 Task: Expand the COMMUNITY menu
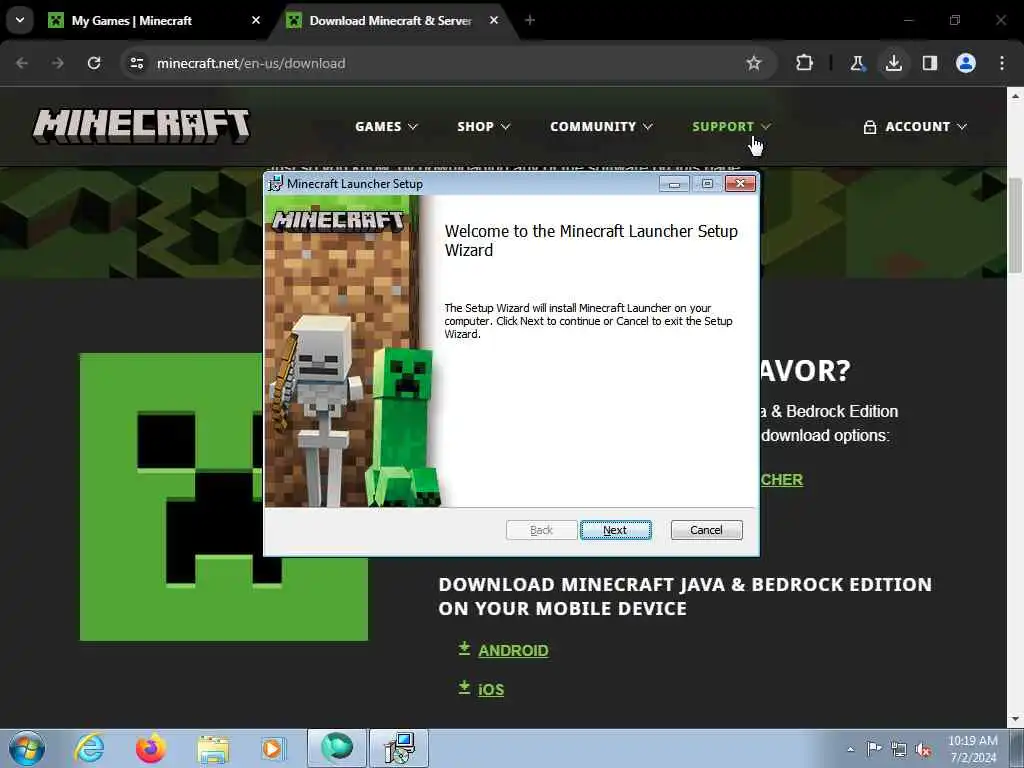tap(601, 127)
